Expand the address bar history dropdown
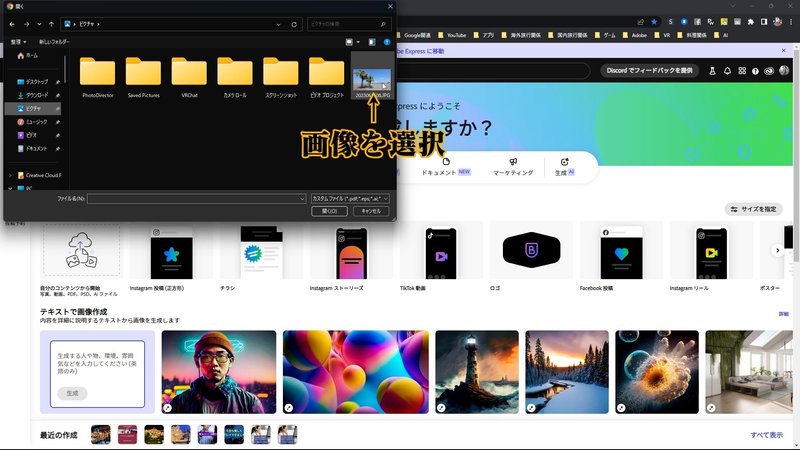The height and width of the screenshot is (450, 800). [279, 24]
